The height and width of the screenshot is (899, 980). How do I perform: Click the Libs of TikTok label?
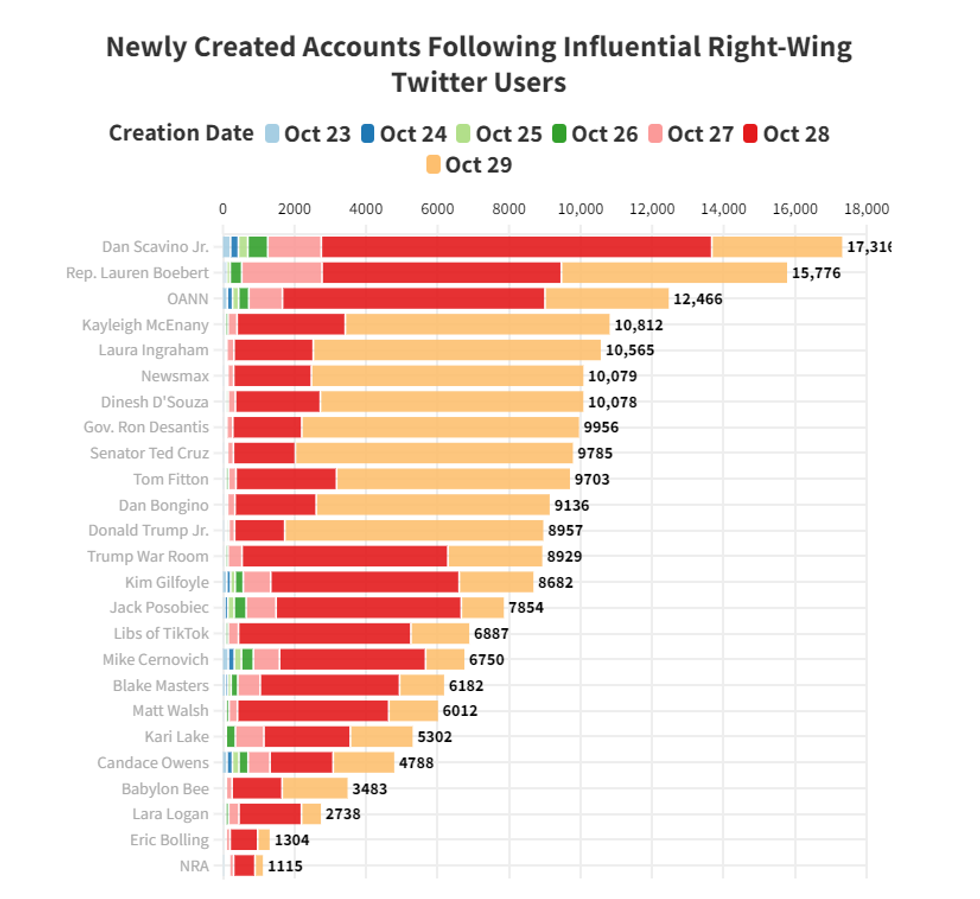coord(161,633)
